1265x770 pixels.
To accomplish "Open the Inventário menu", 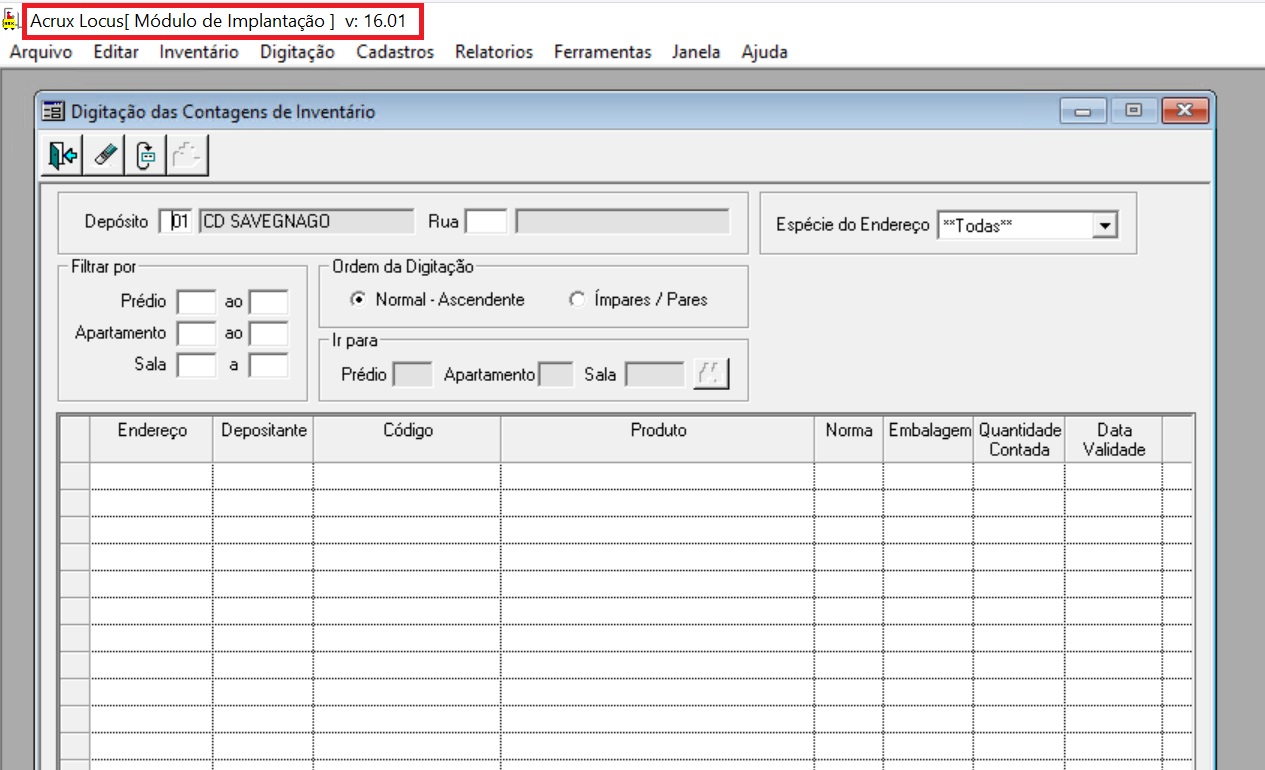I will (x=199, y=52).
